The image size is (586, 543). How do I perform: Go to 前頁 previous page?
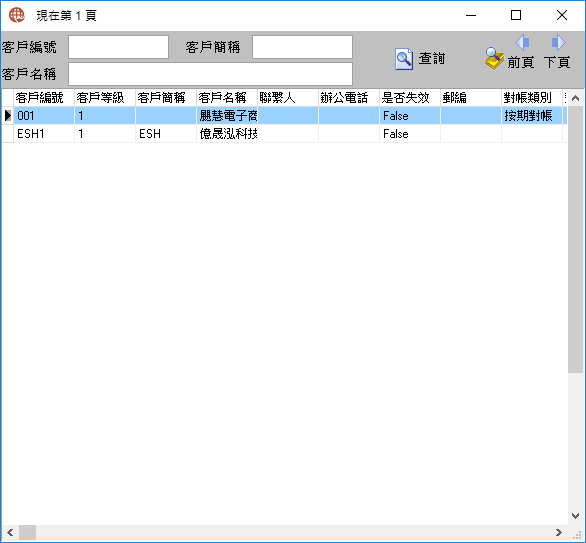click(x=521, y=62)
